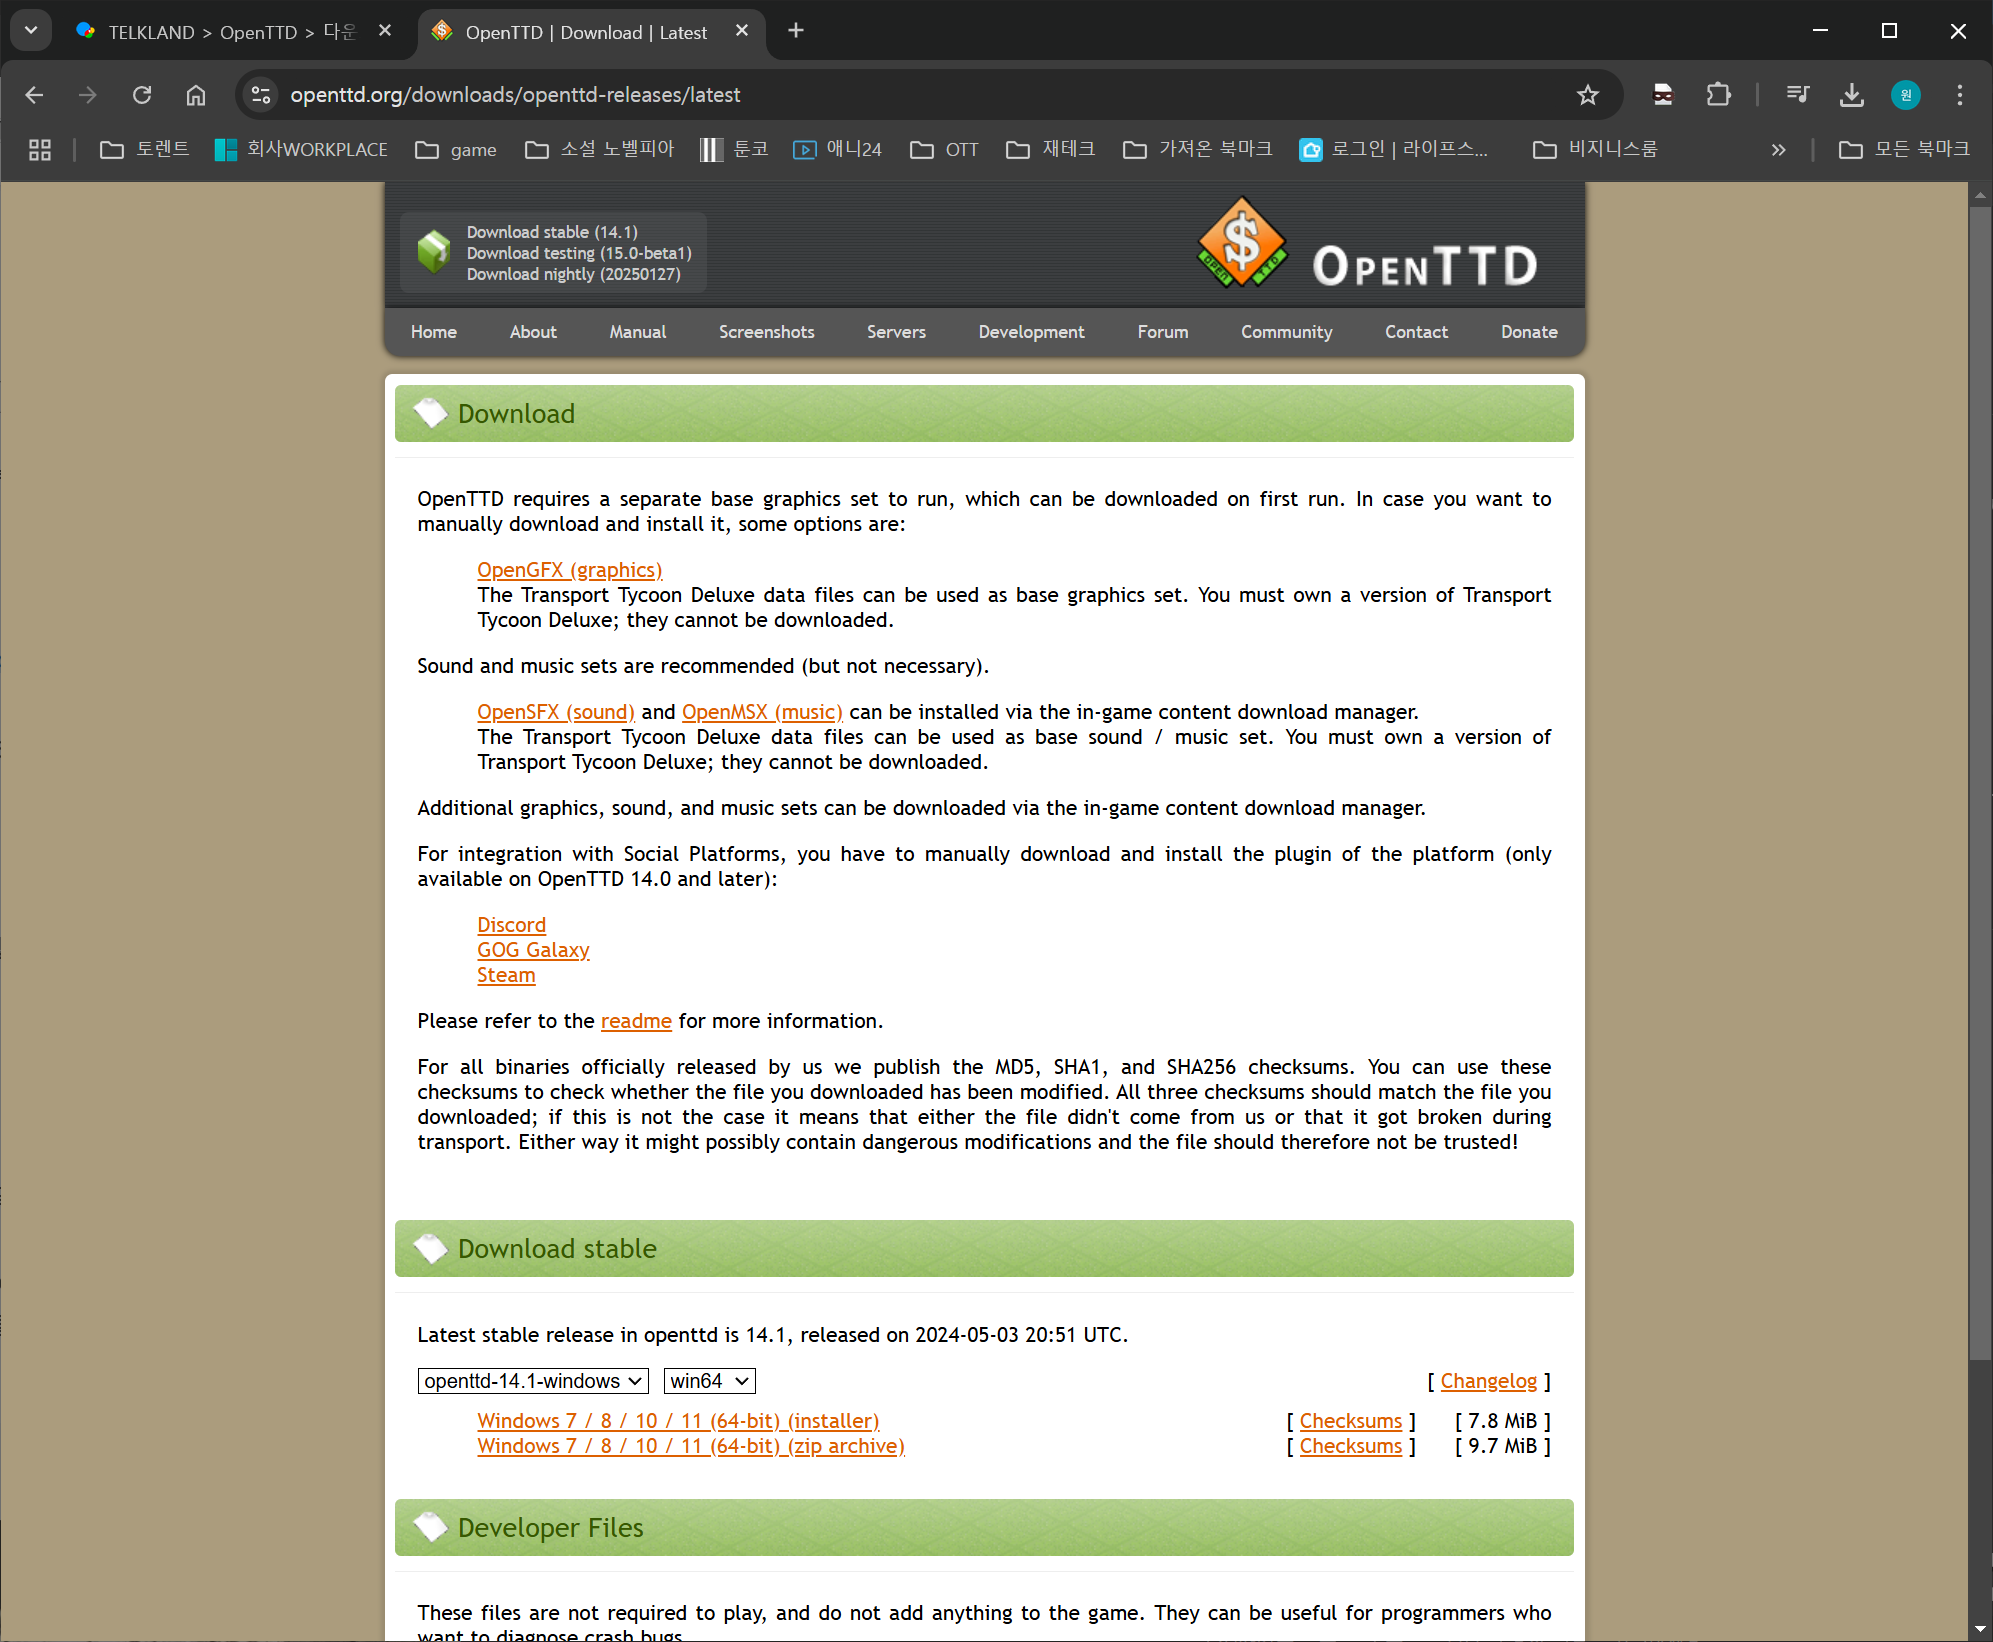Open a new tab with plus button
This screenshot has height=1642, width=1993.
coord(796,31)
